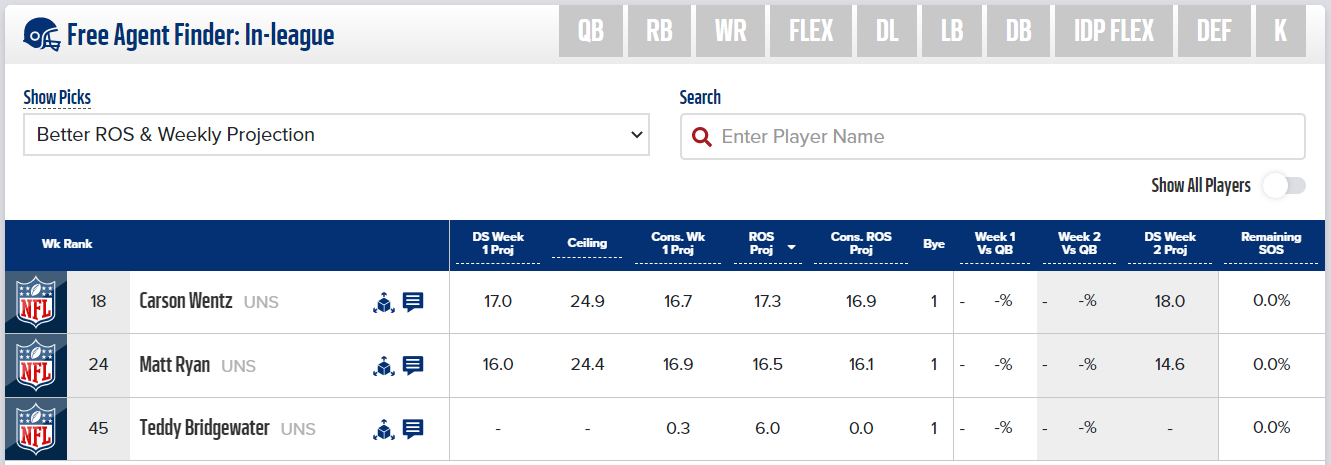Viewport: 1331px width, 465px height.
Task: Select the LB position tab
Action: [x=952, y=31]
